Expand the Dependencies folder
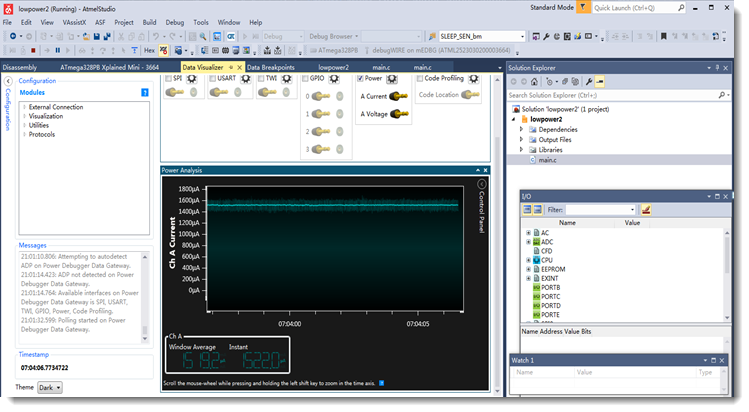The width and height of the screenshot is (749, 412). tap(521, 129)
